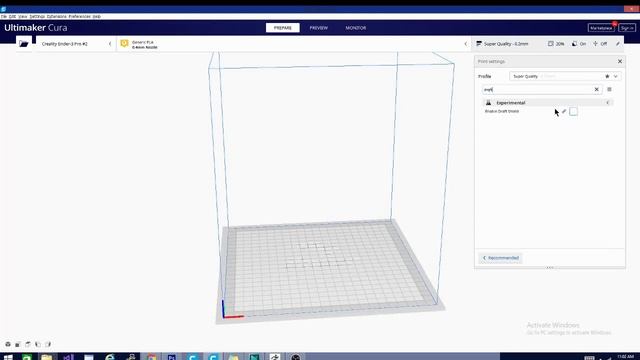
Task: Open Visual Studio from taskbar
Action: 68,357
